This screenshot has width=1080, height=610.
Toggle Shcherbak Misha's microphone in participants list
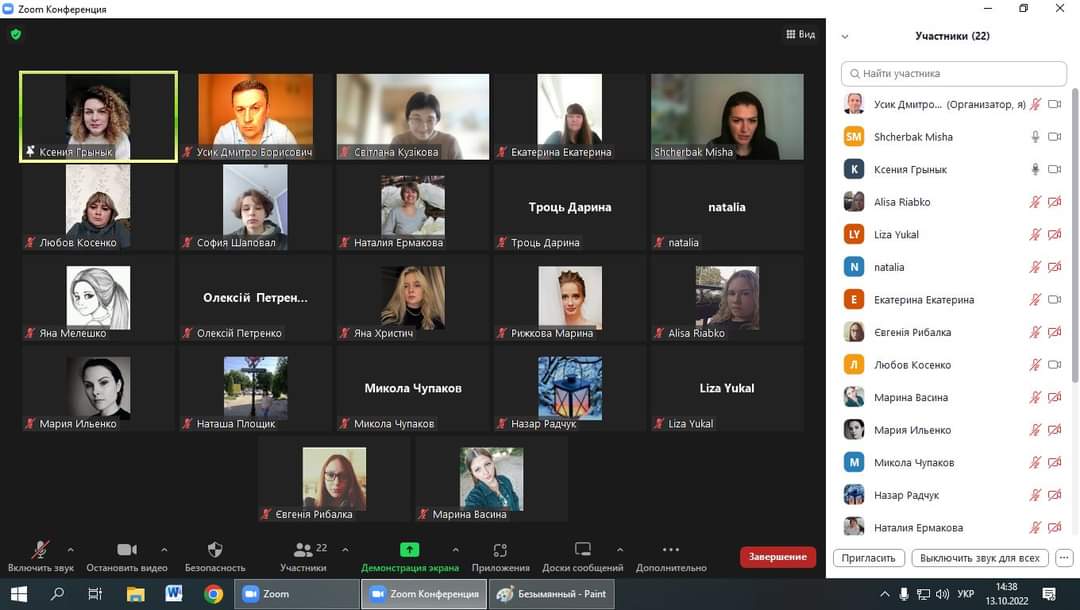pos(1035,137)
